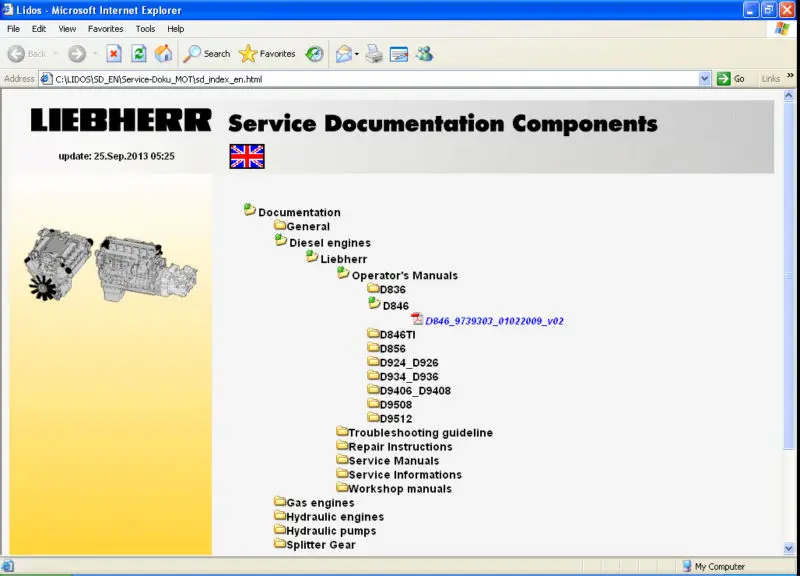
Task: Open the Favorites menu
Action: point(106,29)
